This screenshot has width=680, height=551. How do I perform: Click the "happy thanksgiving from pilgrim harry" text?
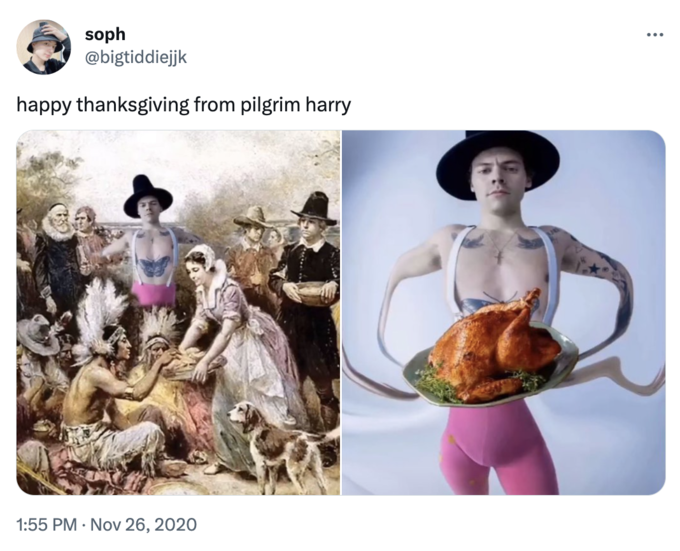point(183,105)
